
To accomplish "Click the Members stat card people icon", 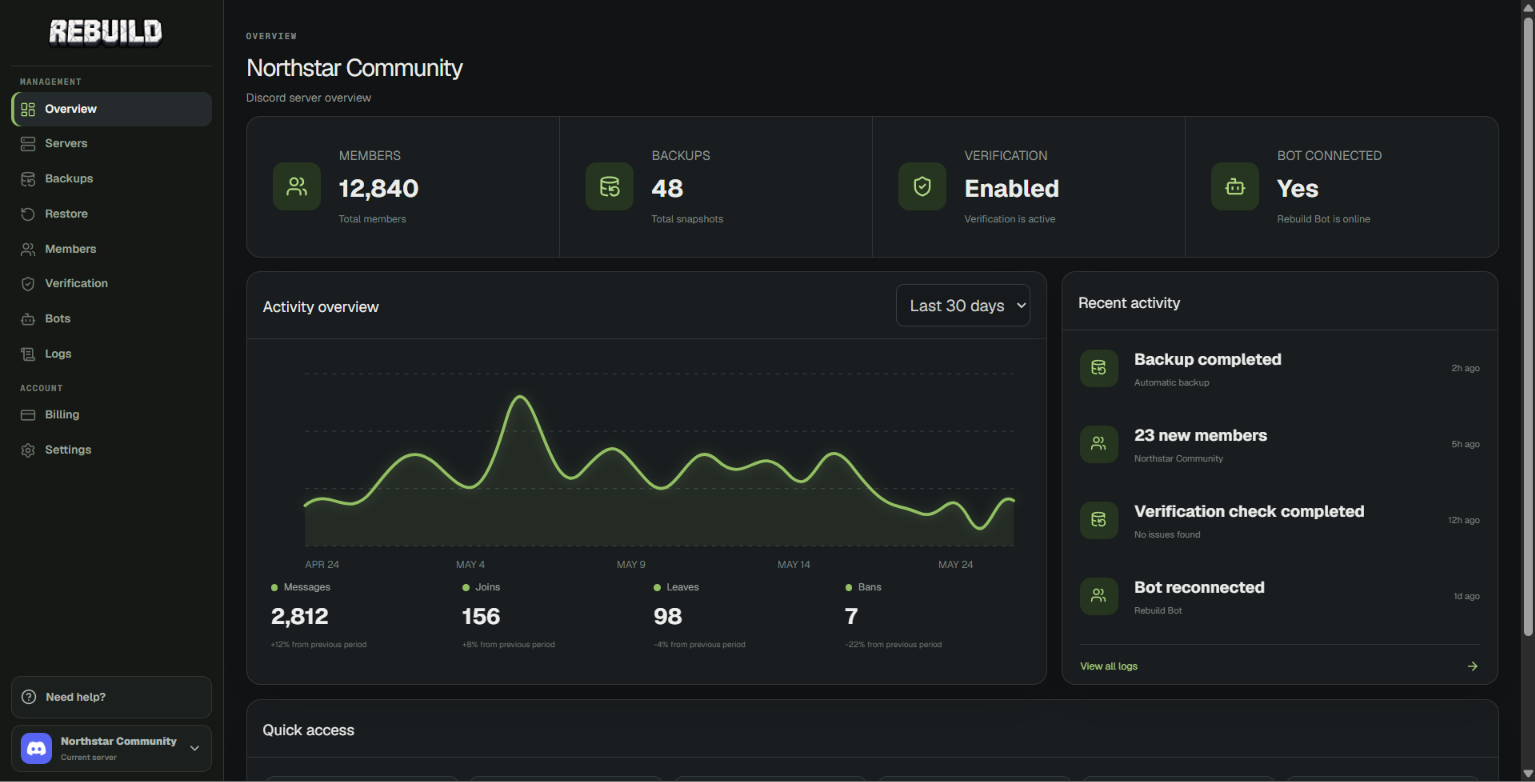I will [x=297, y=187].
